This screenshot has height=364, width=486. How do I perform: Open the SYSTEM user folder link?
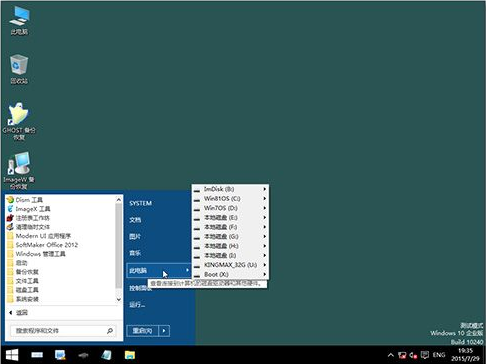(140, 203)
